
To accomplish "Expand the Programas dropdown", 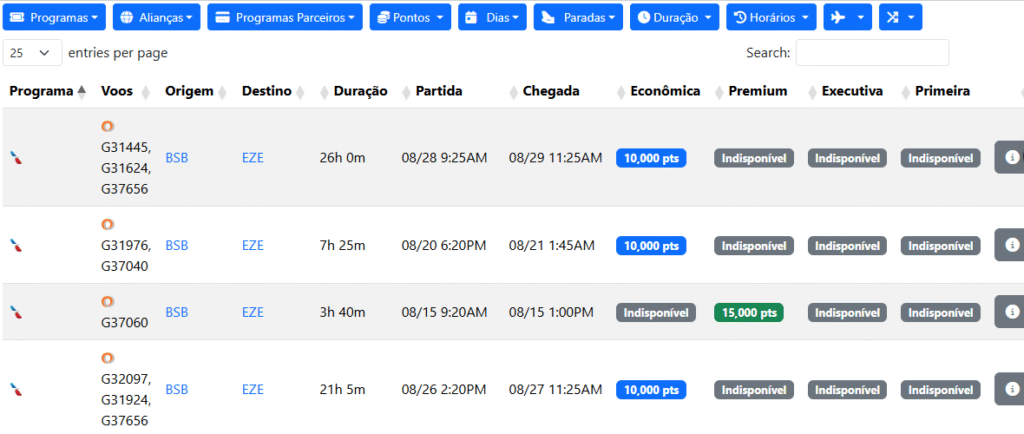I will [x=54, y=17].
